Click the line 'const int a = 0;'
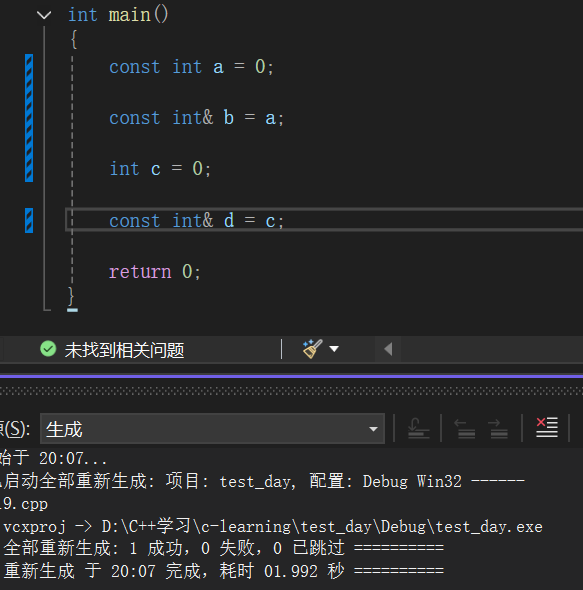Image resolution: width=583 pixels, height=590 pixels. click(191, 67)
